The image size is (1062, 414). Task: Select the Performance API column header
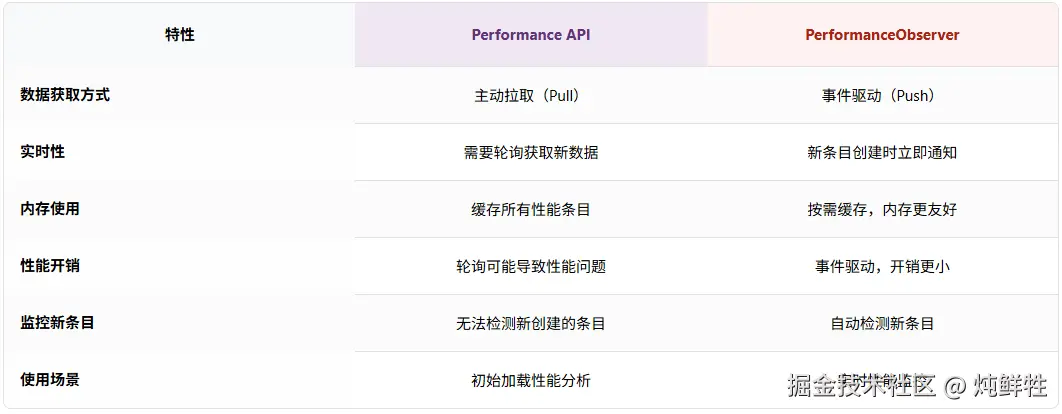(531, 35)
